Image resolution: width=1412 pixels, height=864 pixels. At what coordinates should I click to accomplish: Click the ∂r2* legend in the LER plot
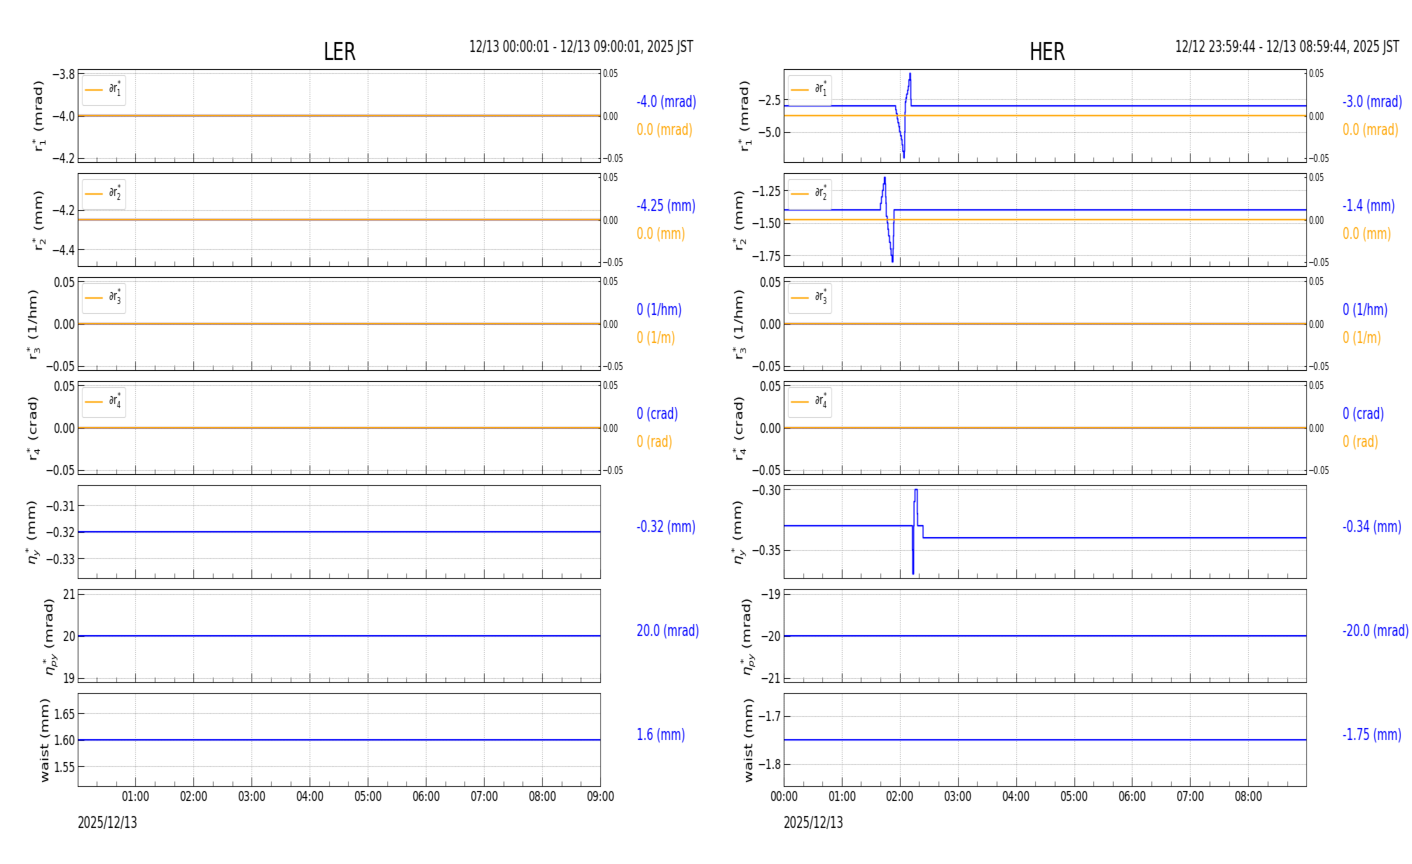pyautogui.click(x=104, y=194)
